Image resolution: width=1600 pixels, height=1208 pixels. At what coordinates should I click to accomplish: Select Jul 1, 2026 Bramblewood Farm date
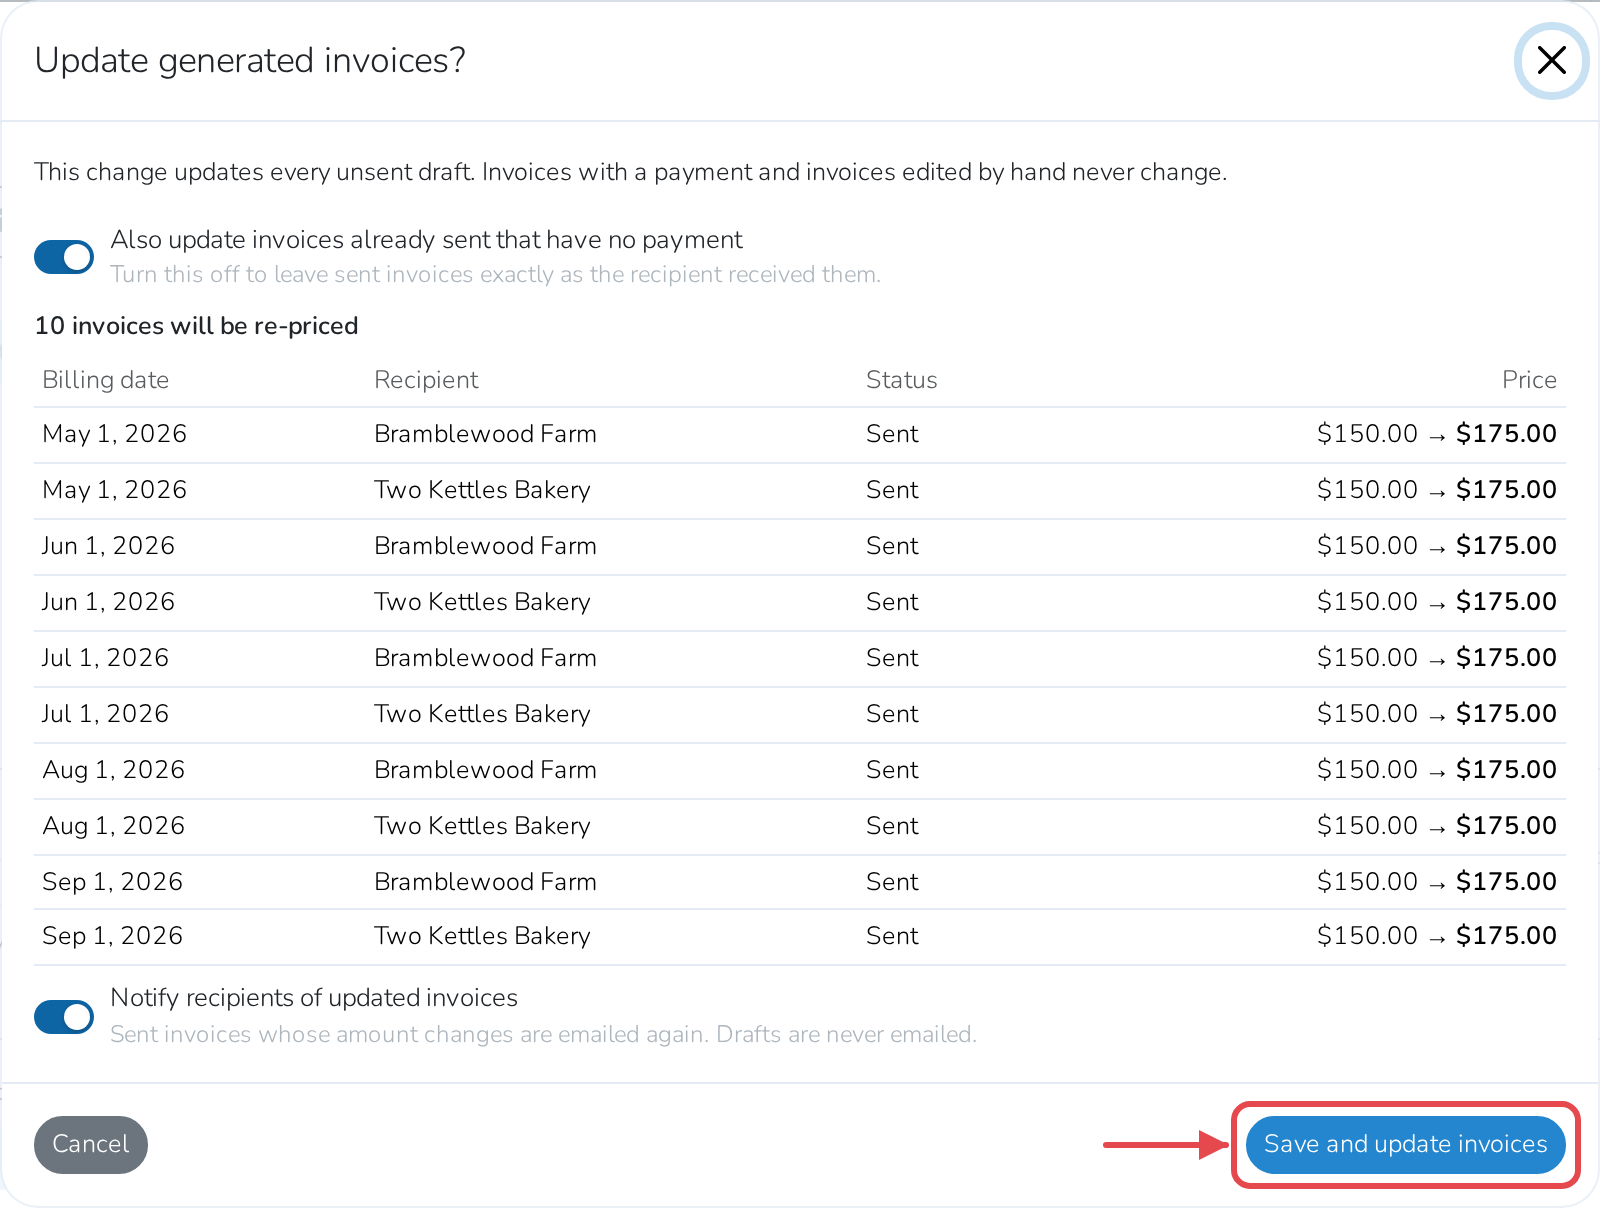tap(106, 658)
